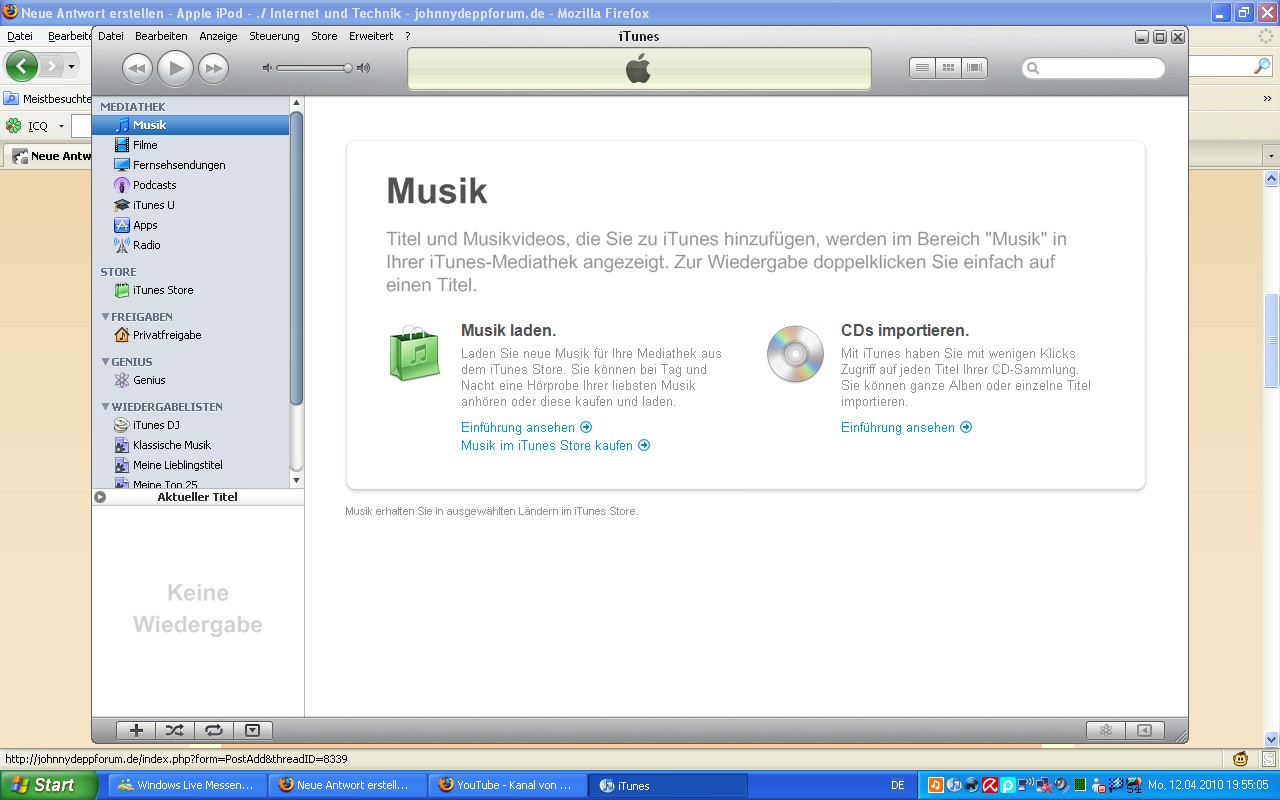Switch to grid album view
1280x800 pixels.
(x=948, y=68)
